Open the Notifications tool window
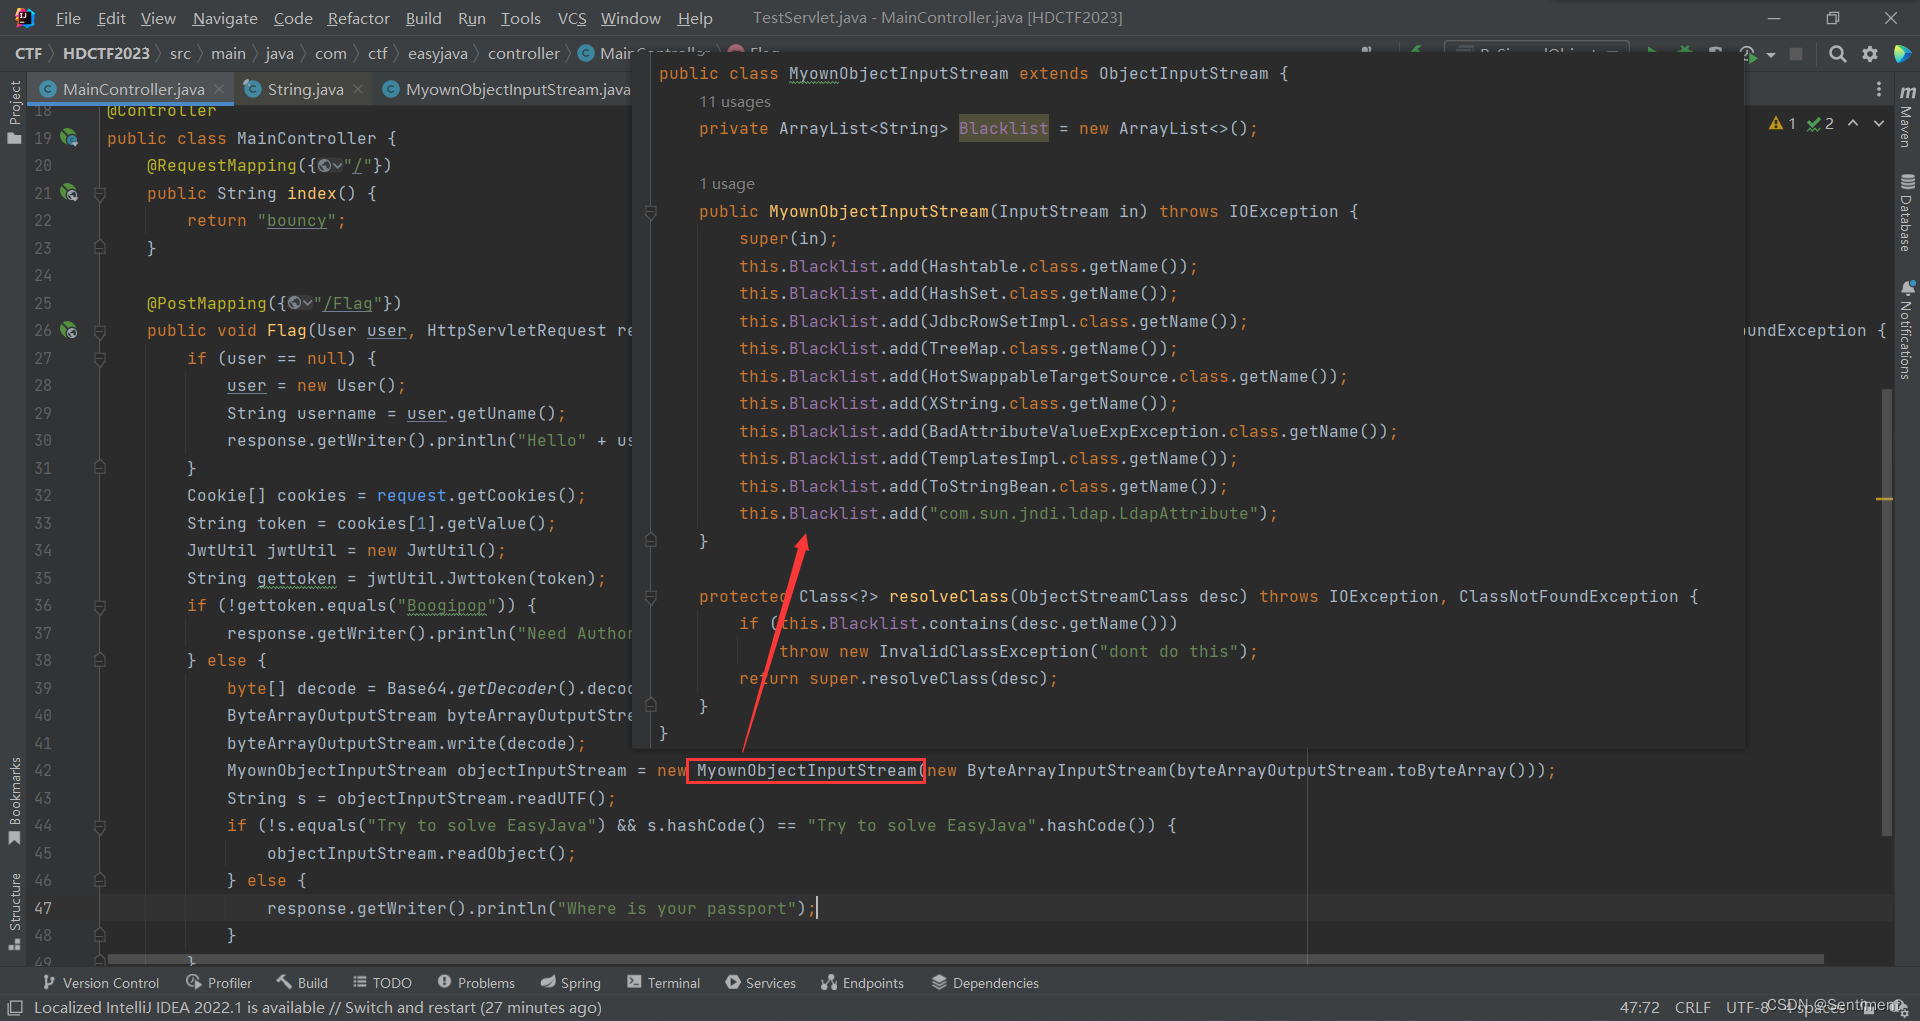The image size is (1920, 1021). click(x=1907, y=329)
